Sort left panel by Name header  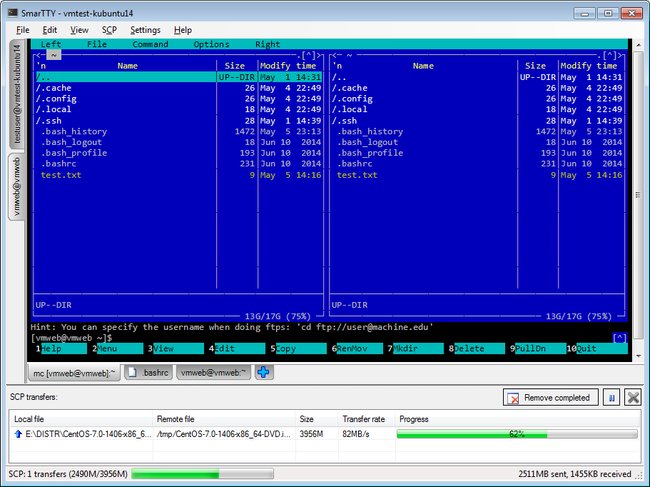click(127, 66)
